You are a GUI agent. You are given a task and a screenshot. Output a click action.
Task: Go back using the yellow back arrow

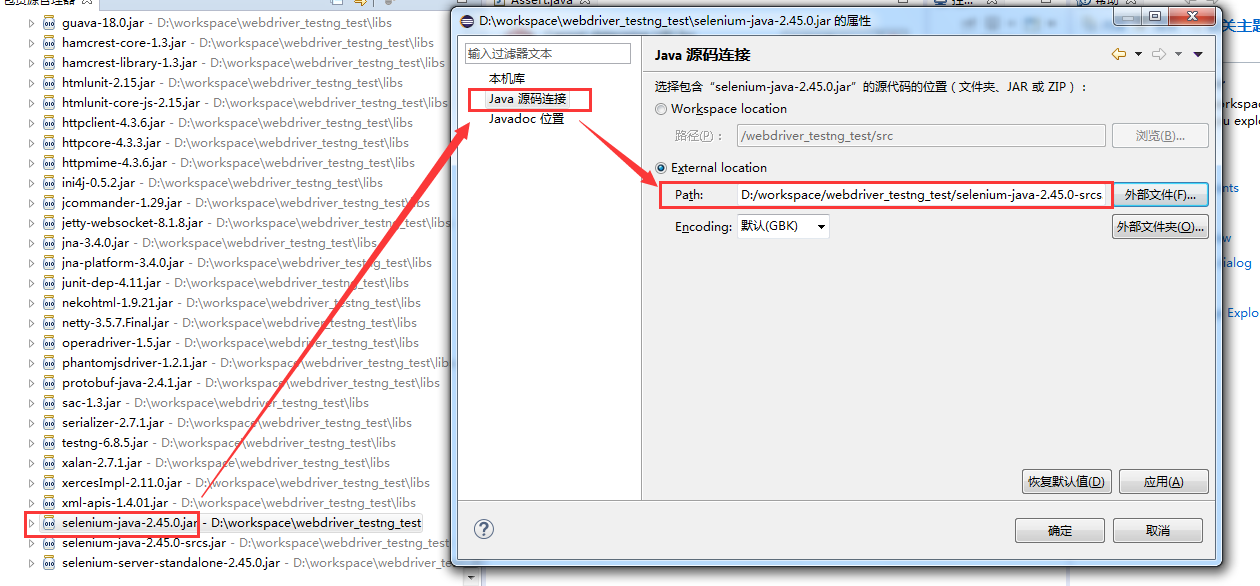(1118, 54)
